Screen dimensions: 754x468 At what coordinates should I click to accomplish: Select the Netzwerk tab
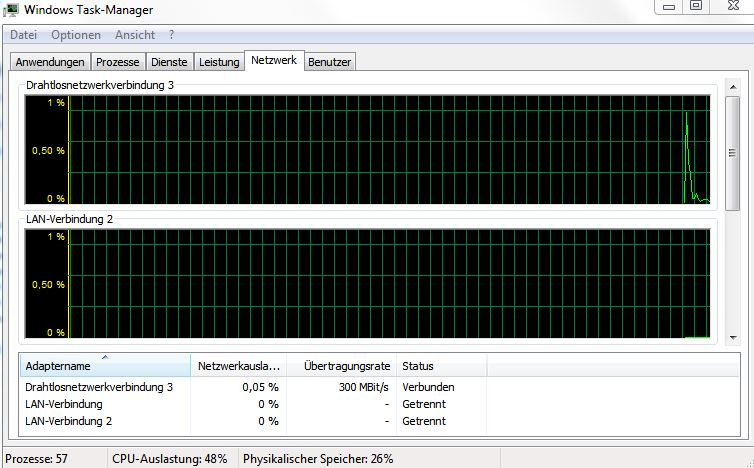(274, 61)
